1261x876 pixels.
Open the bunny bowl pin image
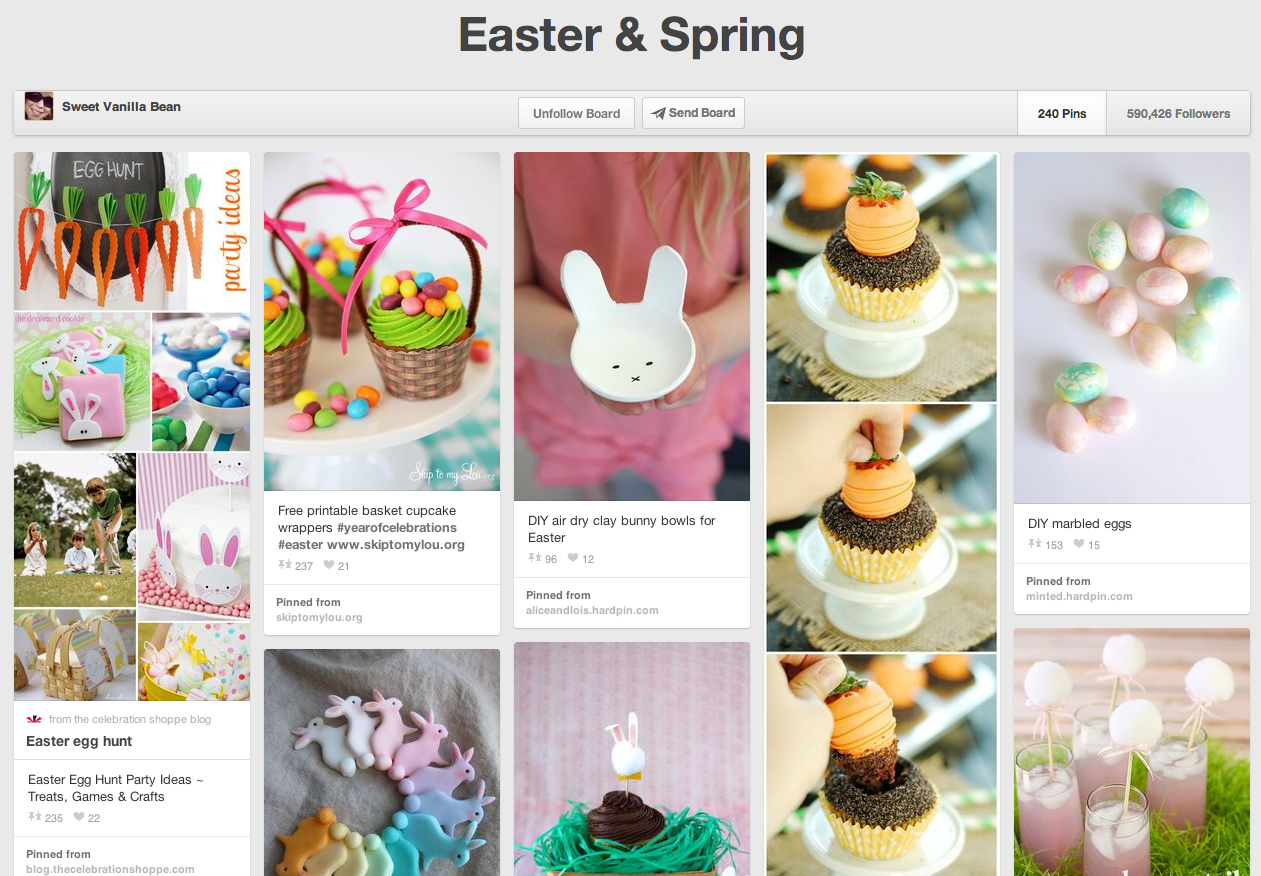tap(632, 326)
